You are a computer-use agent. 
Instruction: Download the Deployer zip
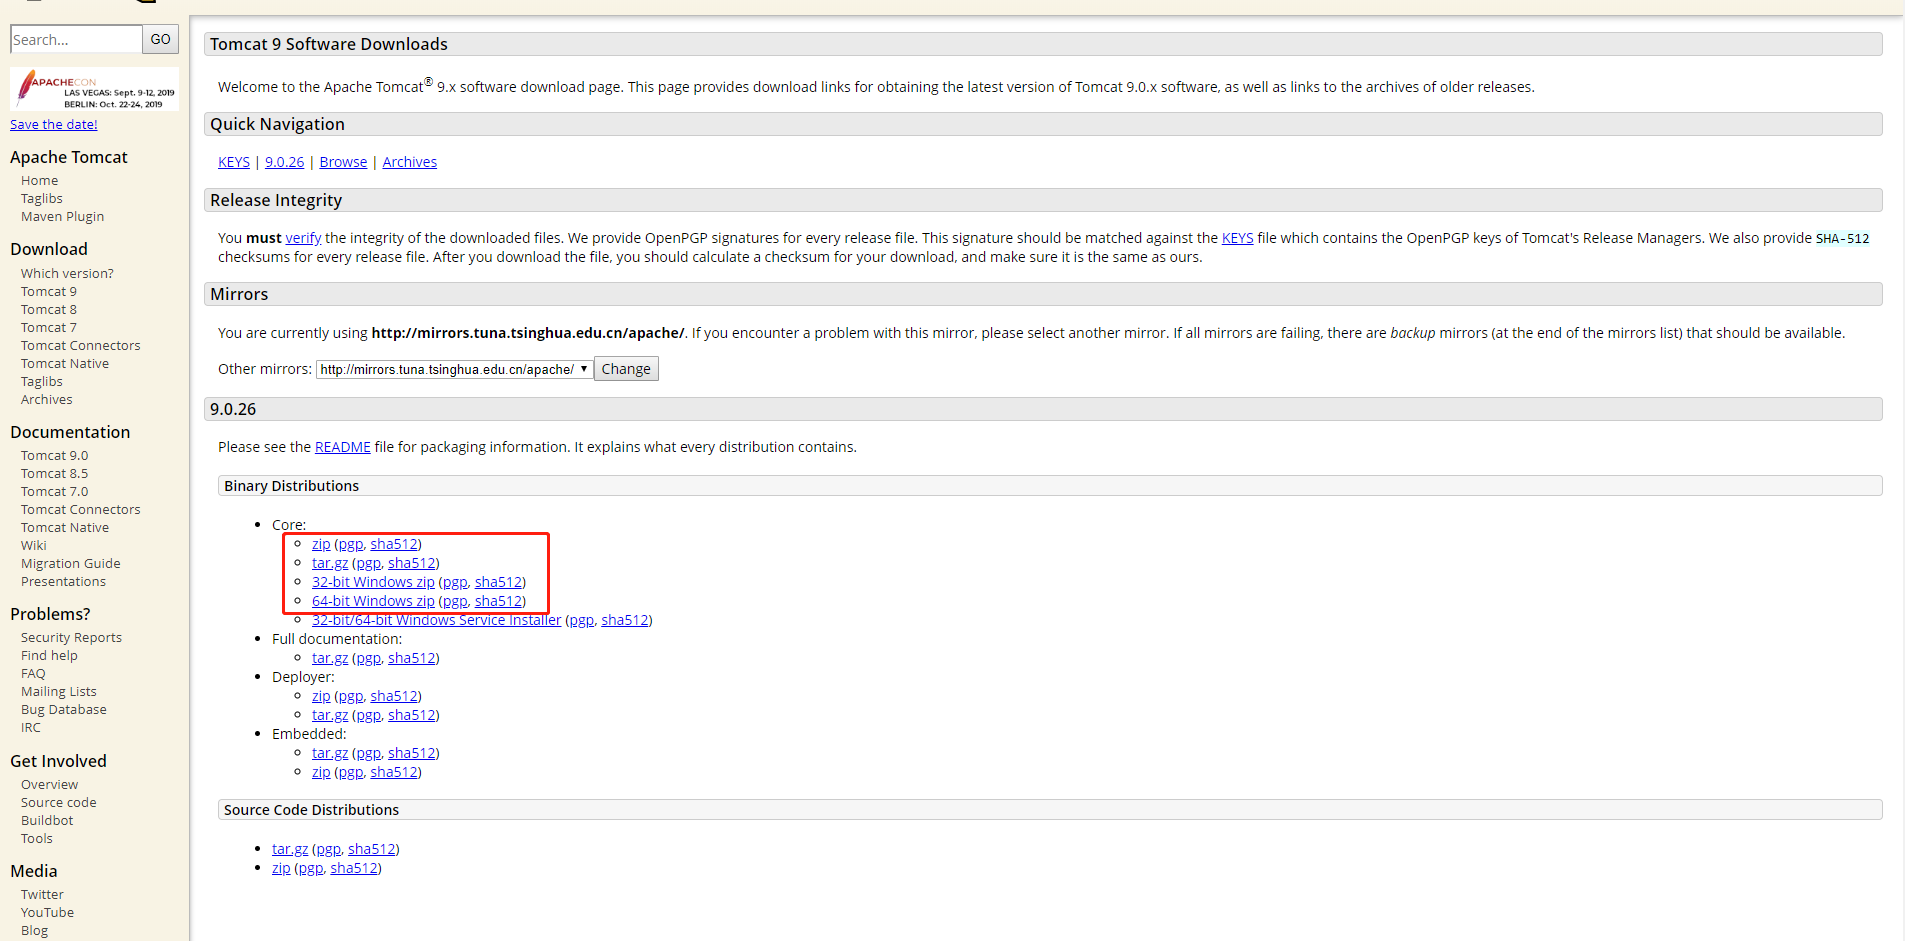pyautogui.click(x=321, y=696)
